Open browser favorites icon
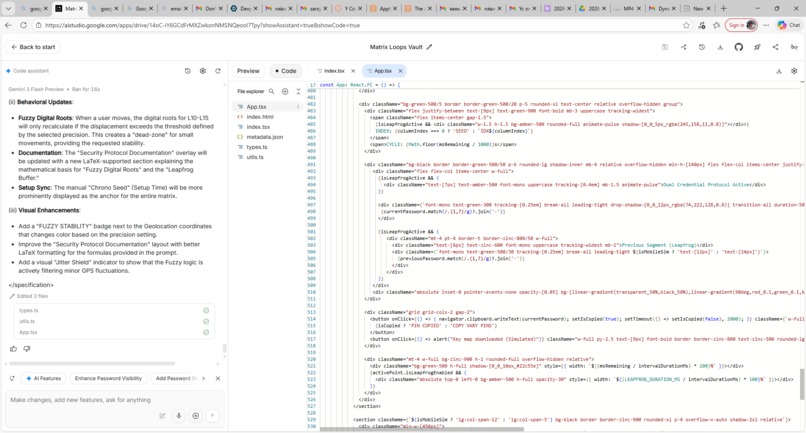Screen dimensions: 806x433 click(x=717, y=25)
